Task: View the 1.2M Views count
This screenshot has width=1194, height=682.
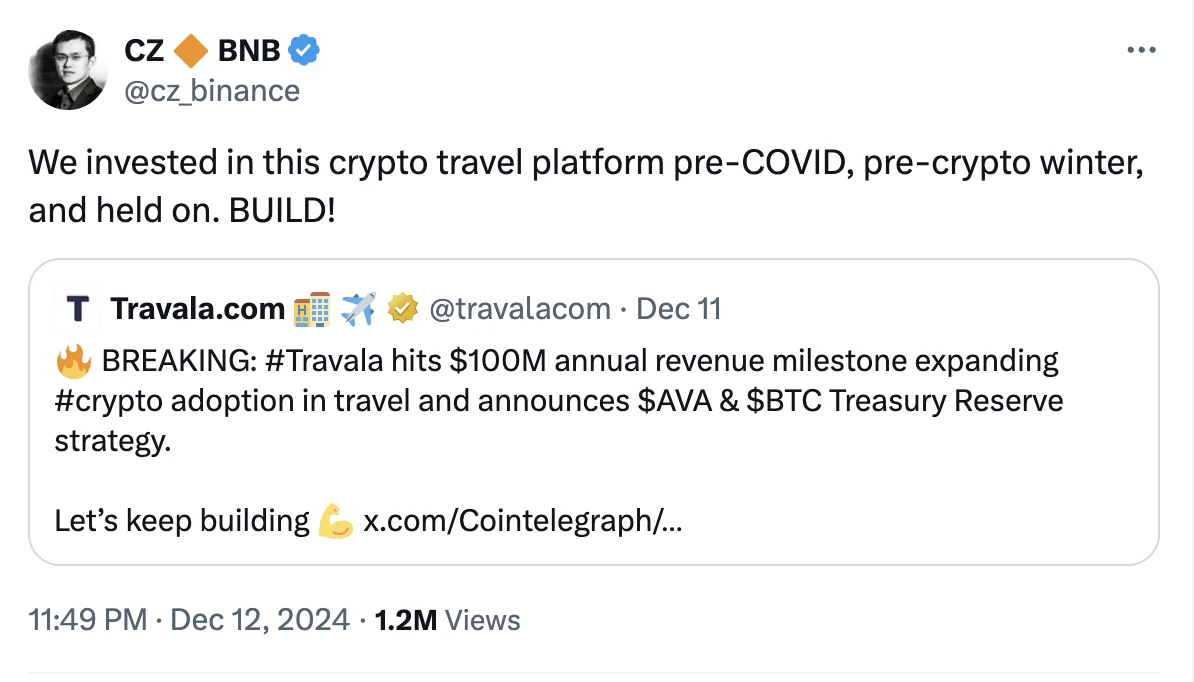Action: (x=447, y=620)
